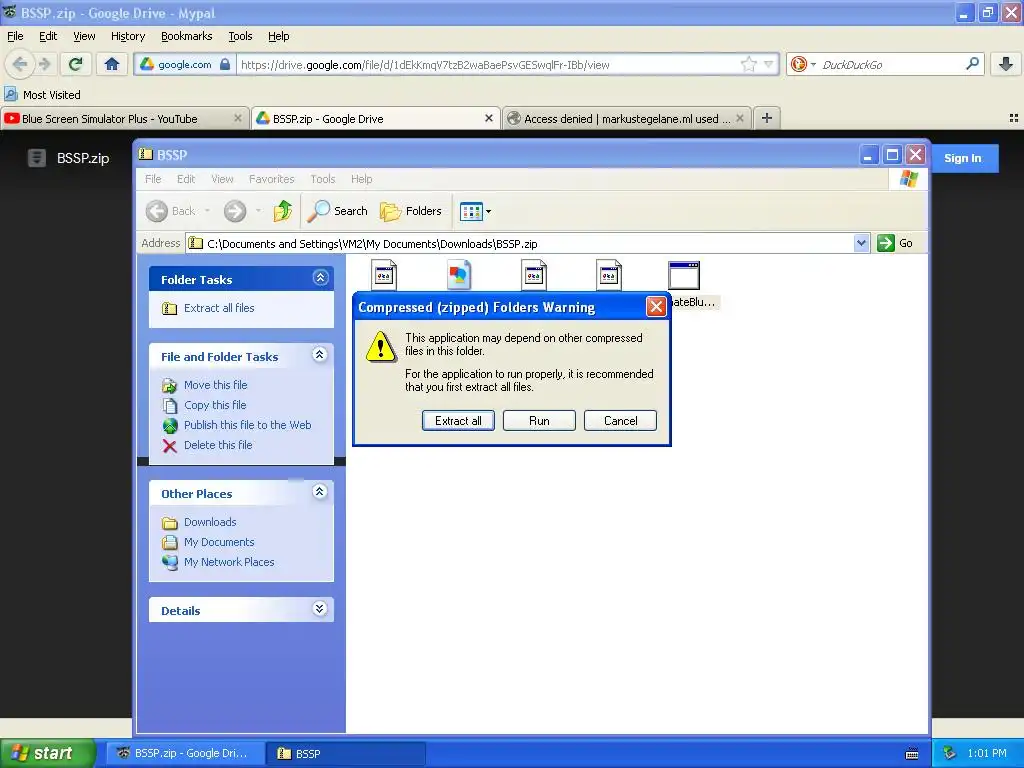Click the Explorer Forward arrow icon
Screen dimensions: 1024x768
point(235,211)
